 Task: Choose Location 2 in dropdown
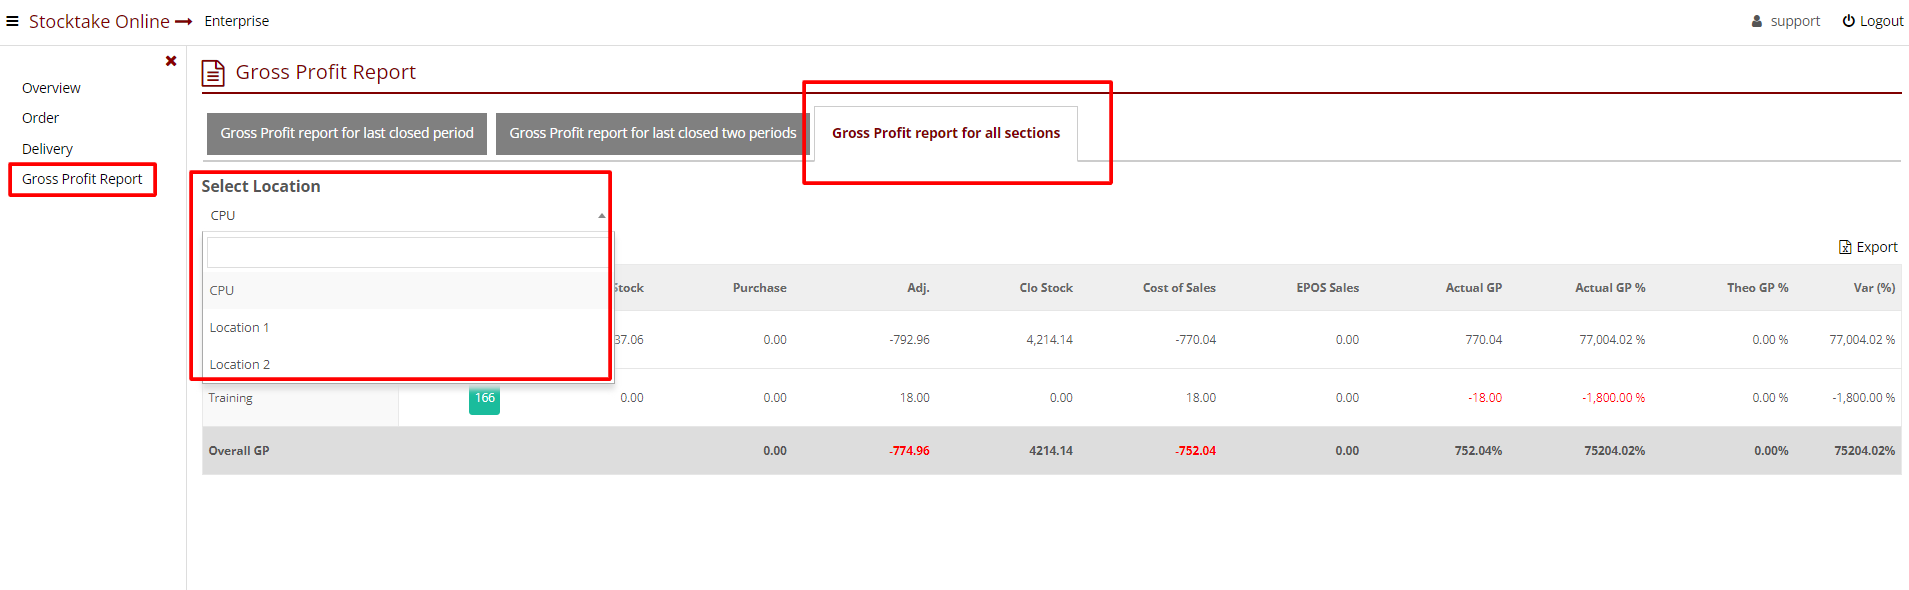point(240,364)
